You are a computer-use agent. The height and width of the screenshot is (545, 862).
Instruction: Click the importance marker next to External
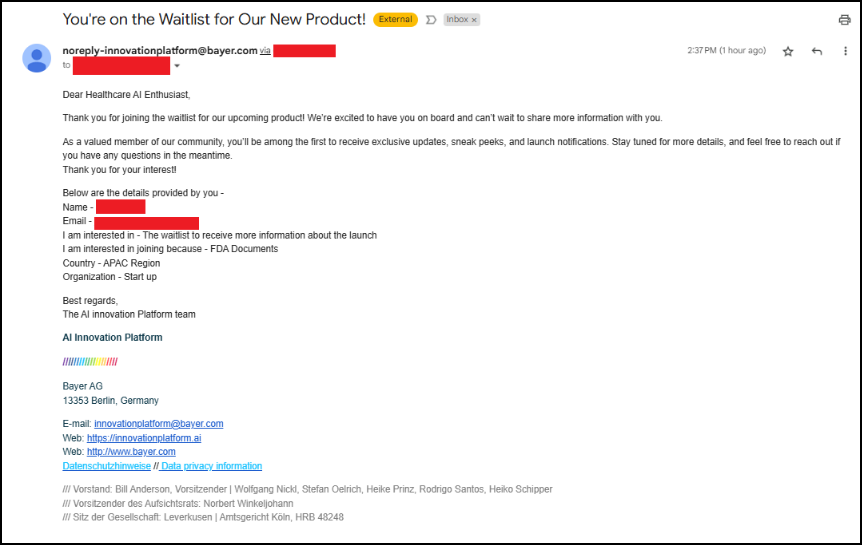pyautogui.click(x=431, y=20)
